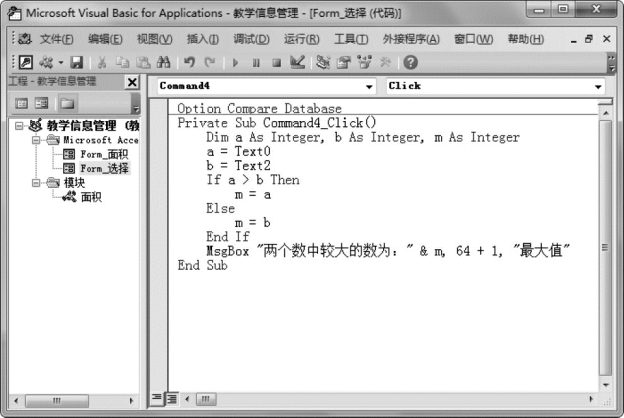Stop execution with Reset icon

coord(277,63)
